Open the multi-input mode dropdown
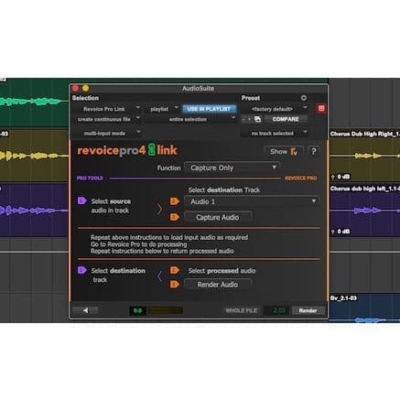The height and width of the screenshot is (400, 400). pyautogui.click(x=107, y=133)
